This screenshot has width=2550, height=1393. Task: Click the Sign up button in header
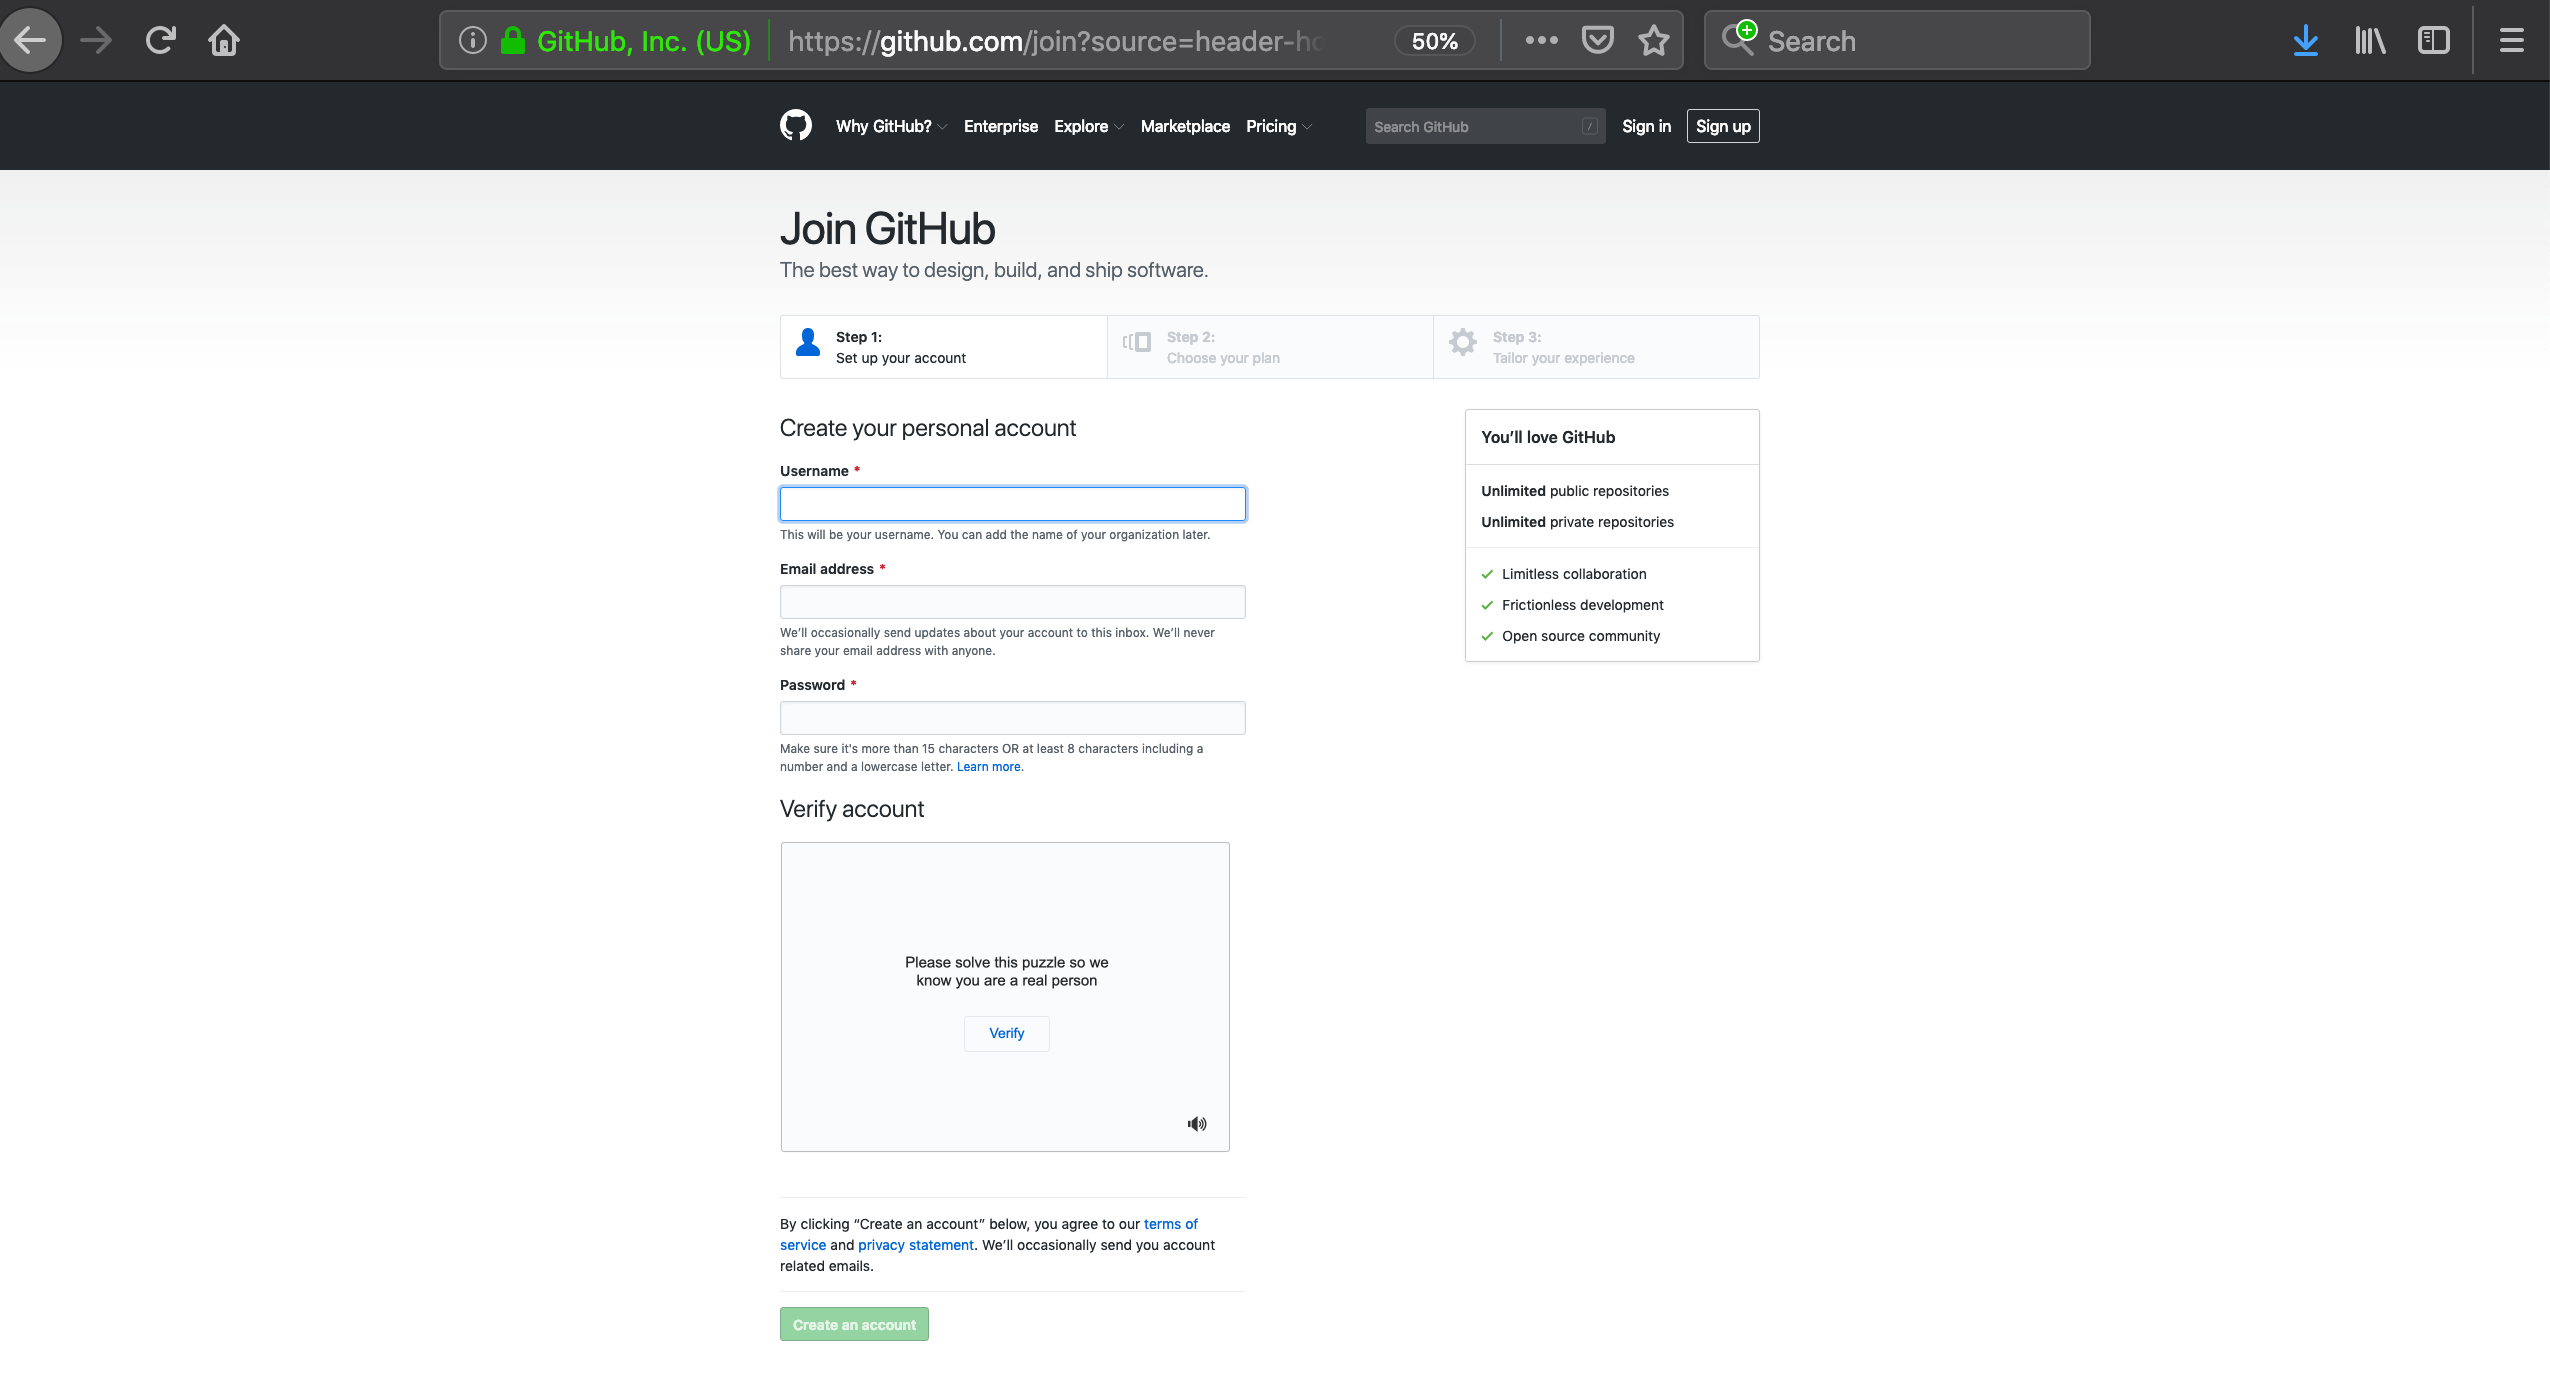1723,126
